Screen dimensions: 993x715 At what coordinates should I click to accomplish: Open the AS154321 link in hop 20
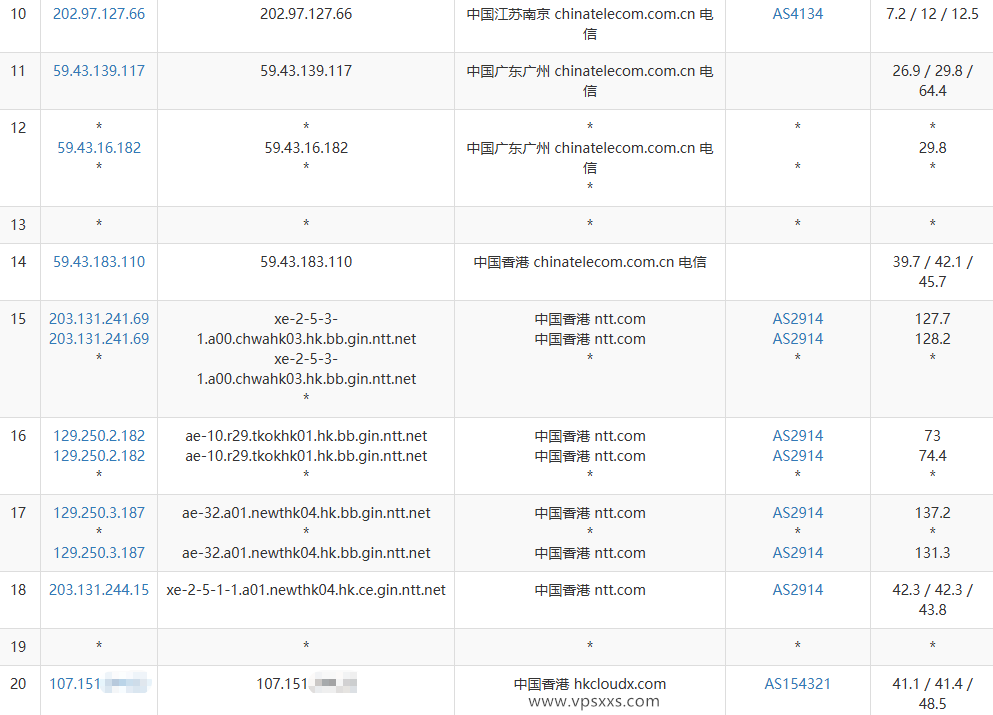point(797,684)
